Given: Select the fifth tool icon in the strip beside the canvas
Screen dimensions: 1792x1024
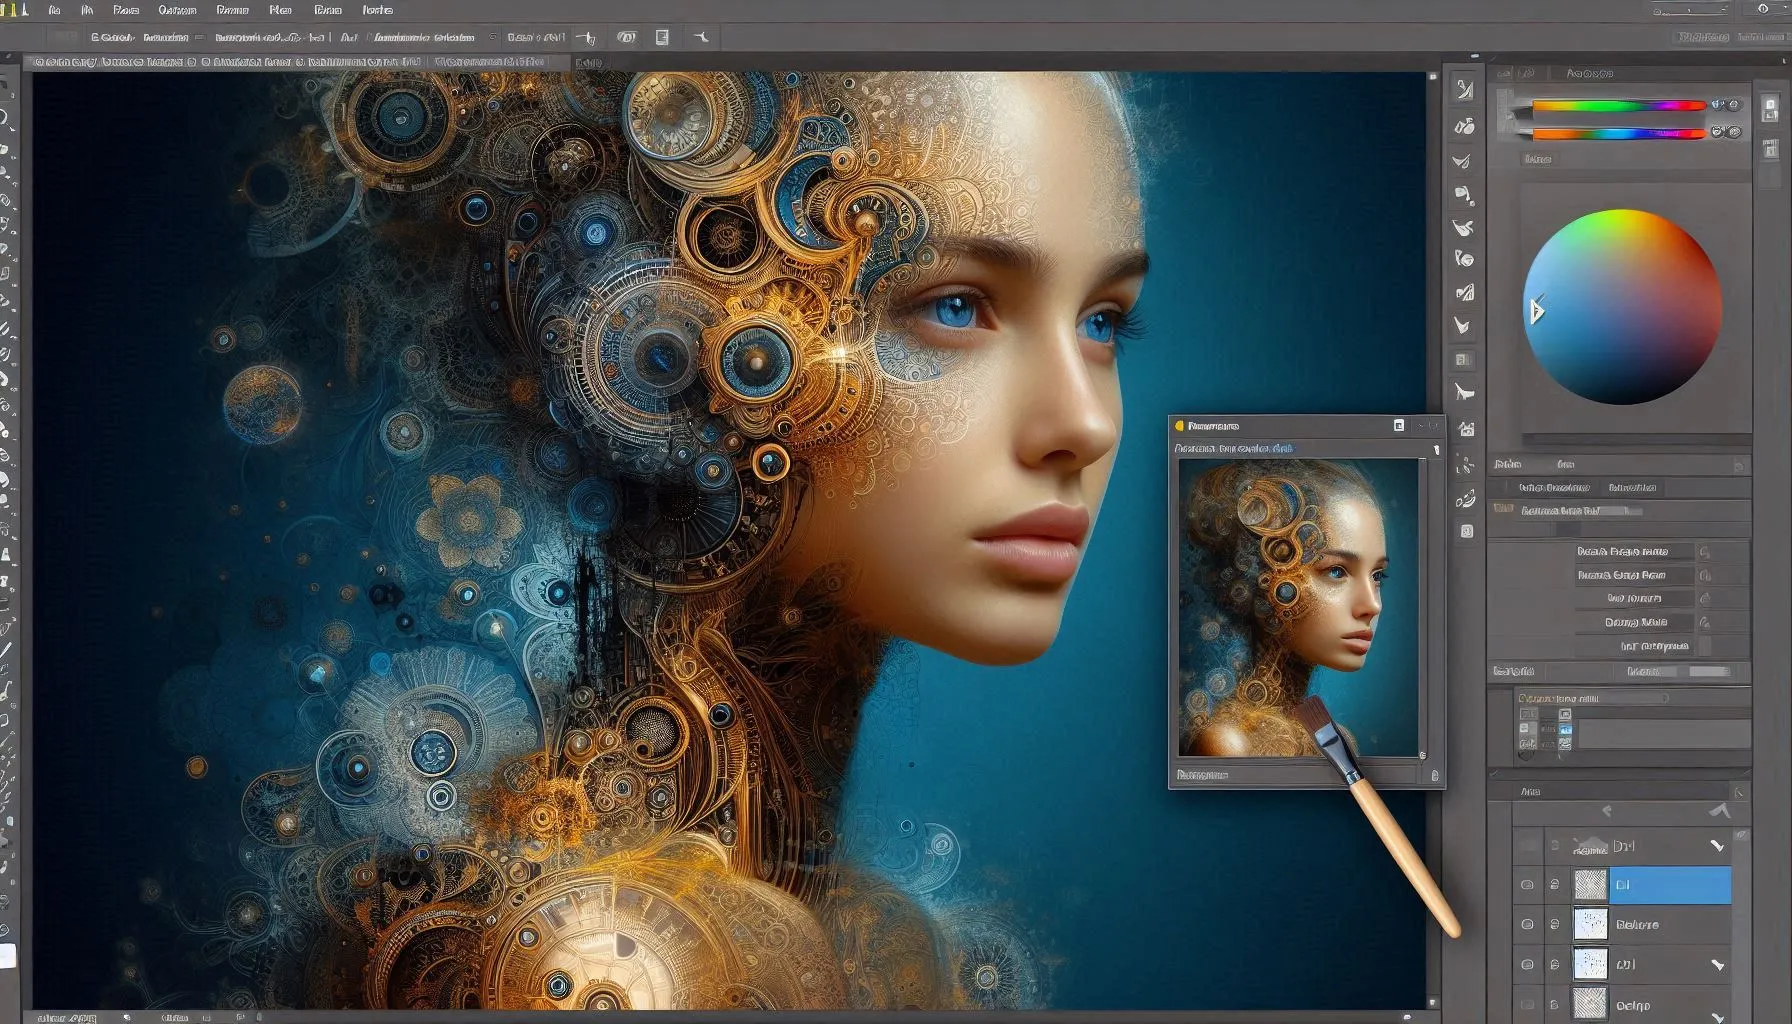Looking at the screenshot, I should (x=1464, y=227).
